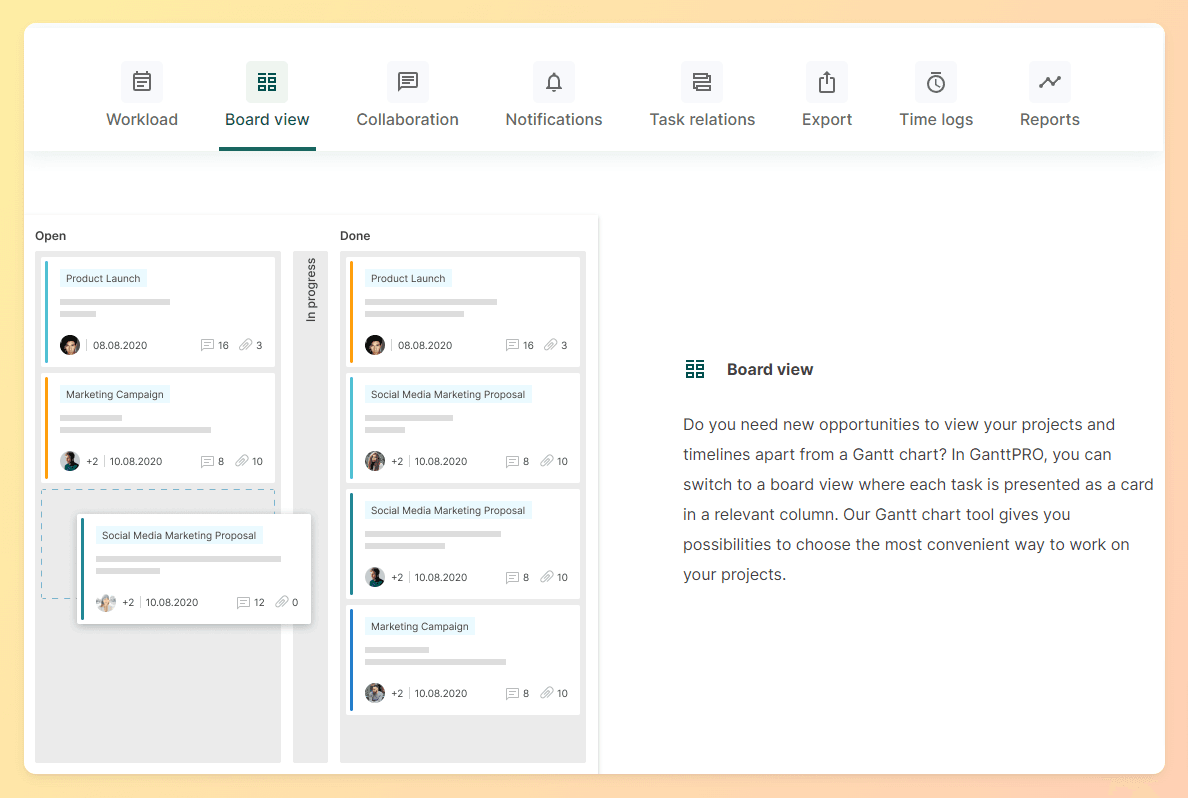Click the Task relations icon
Screen dimensions: 1188x798
click(x=702, y=82)
